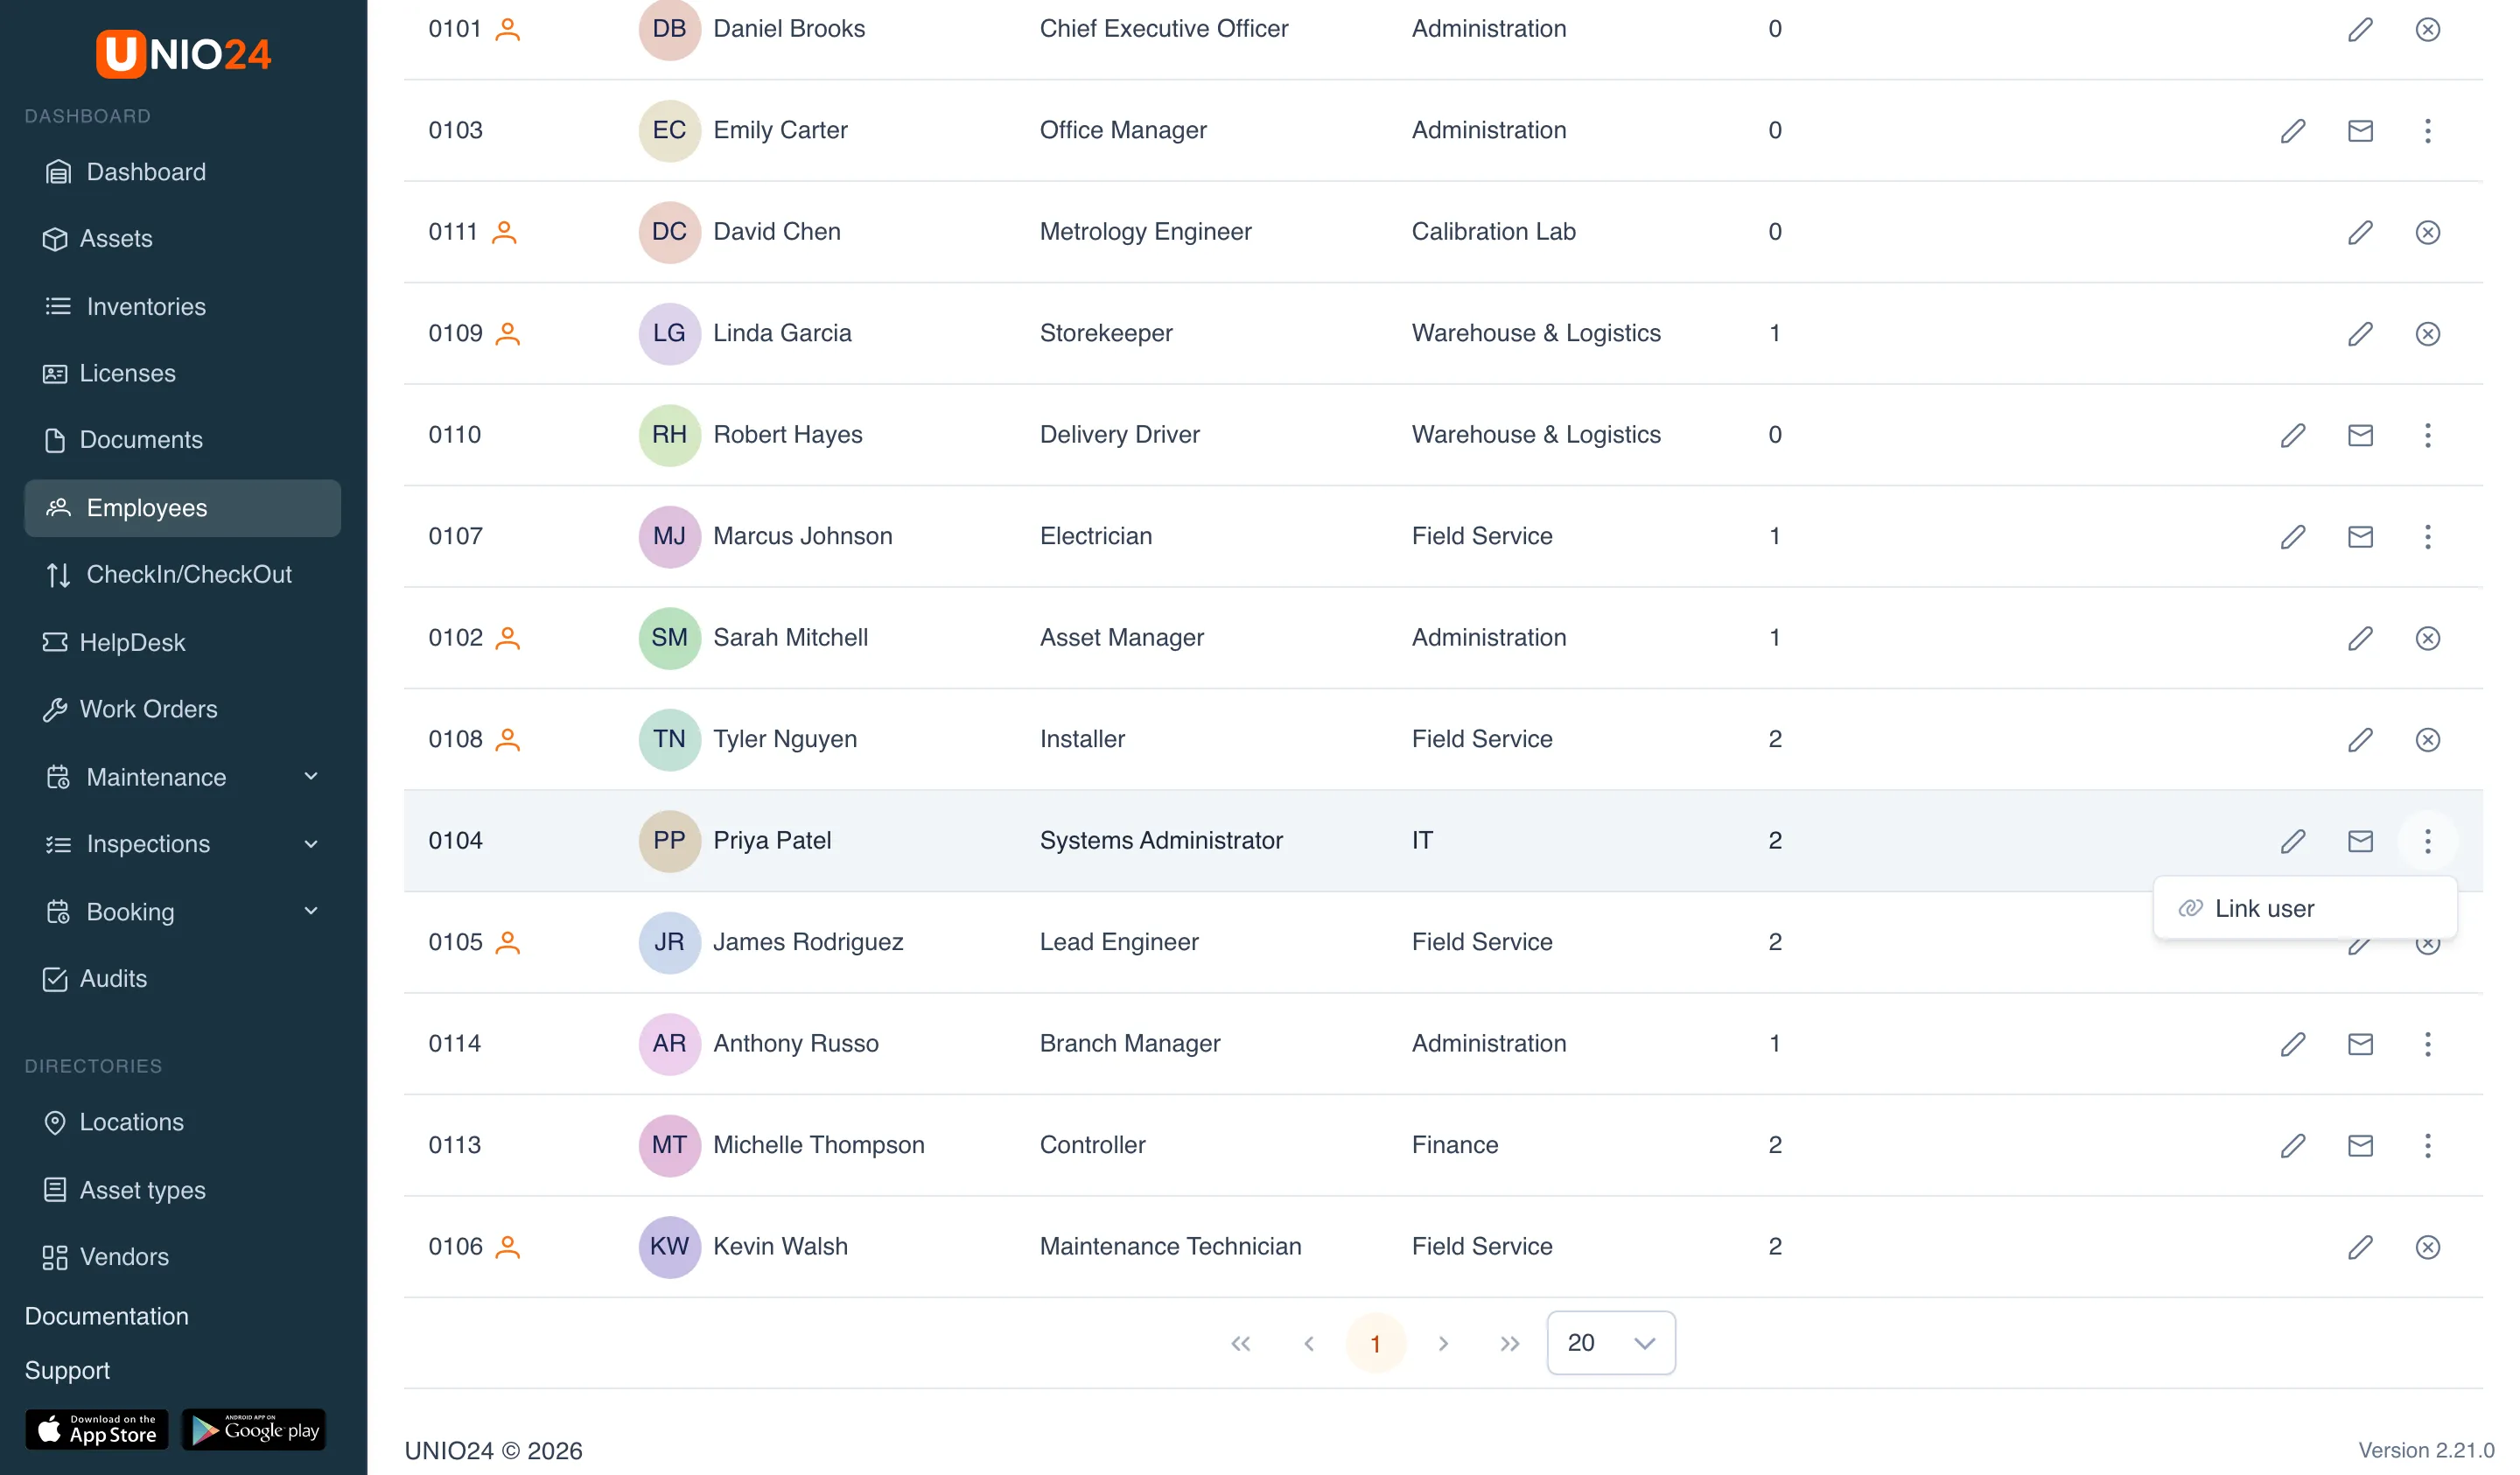Go to the next page arrow

tap(1442, 1343)
